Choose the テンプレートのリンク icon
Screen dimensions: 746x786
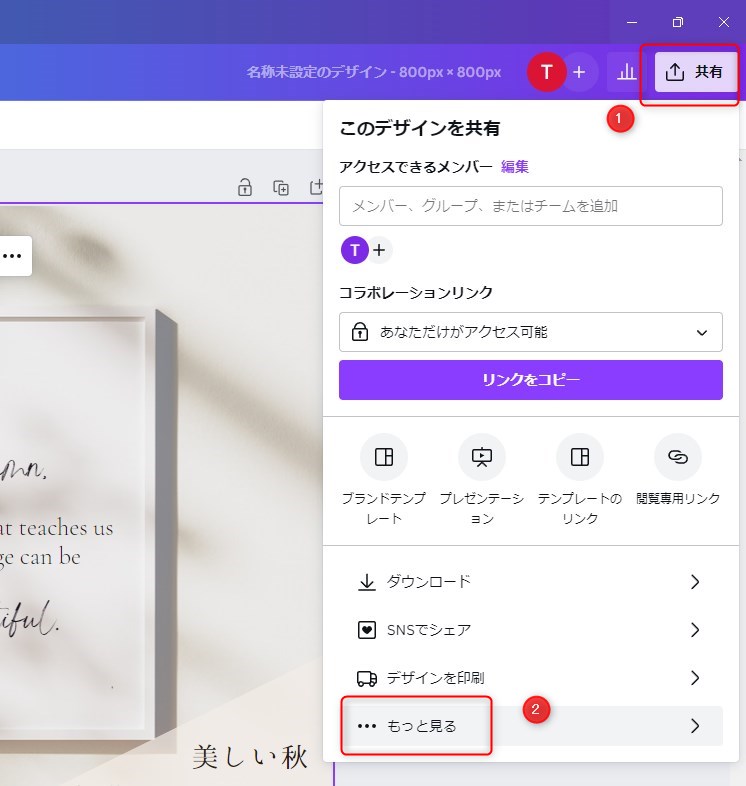click(579, 457)
